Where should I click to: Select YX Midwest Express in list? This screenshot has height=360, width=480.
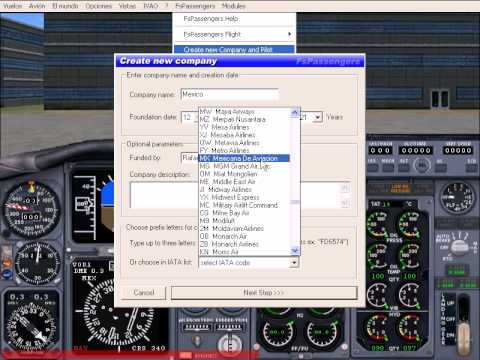click(x=245, y=197)
